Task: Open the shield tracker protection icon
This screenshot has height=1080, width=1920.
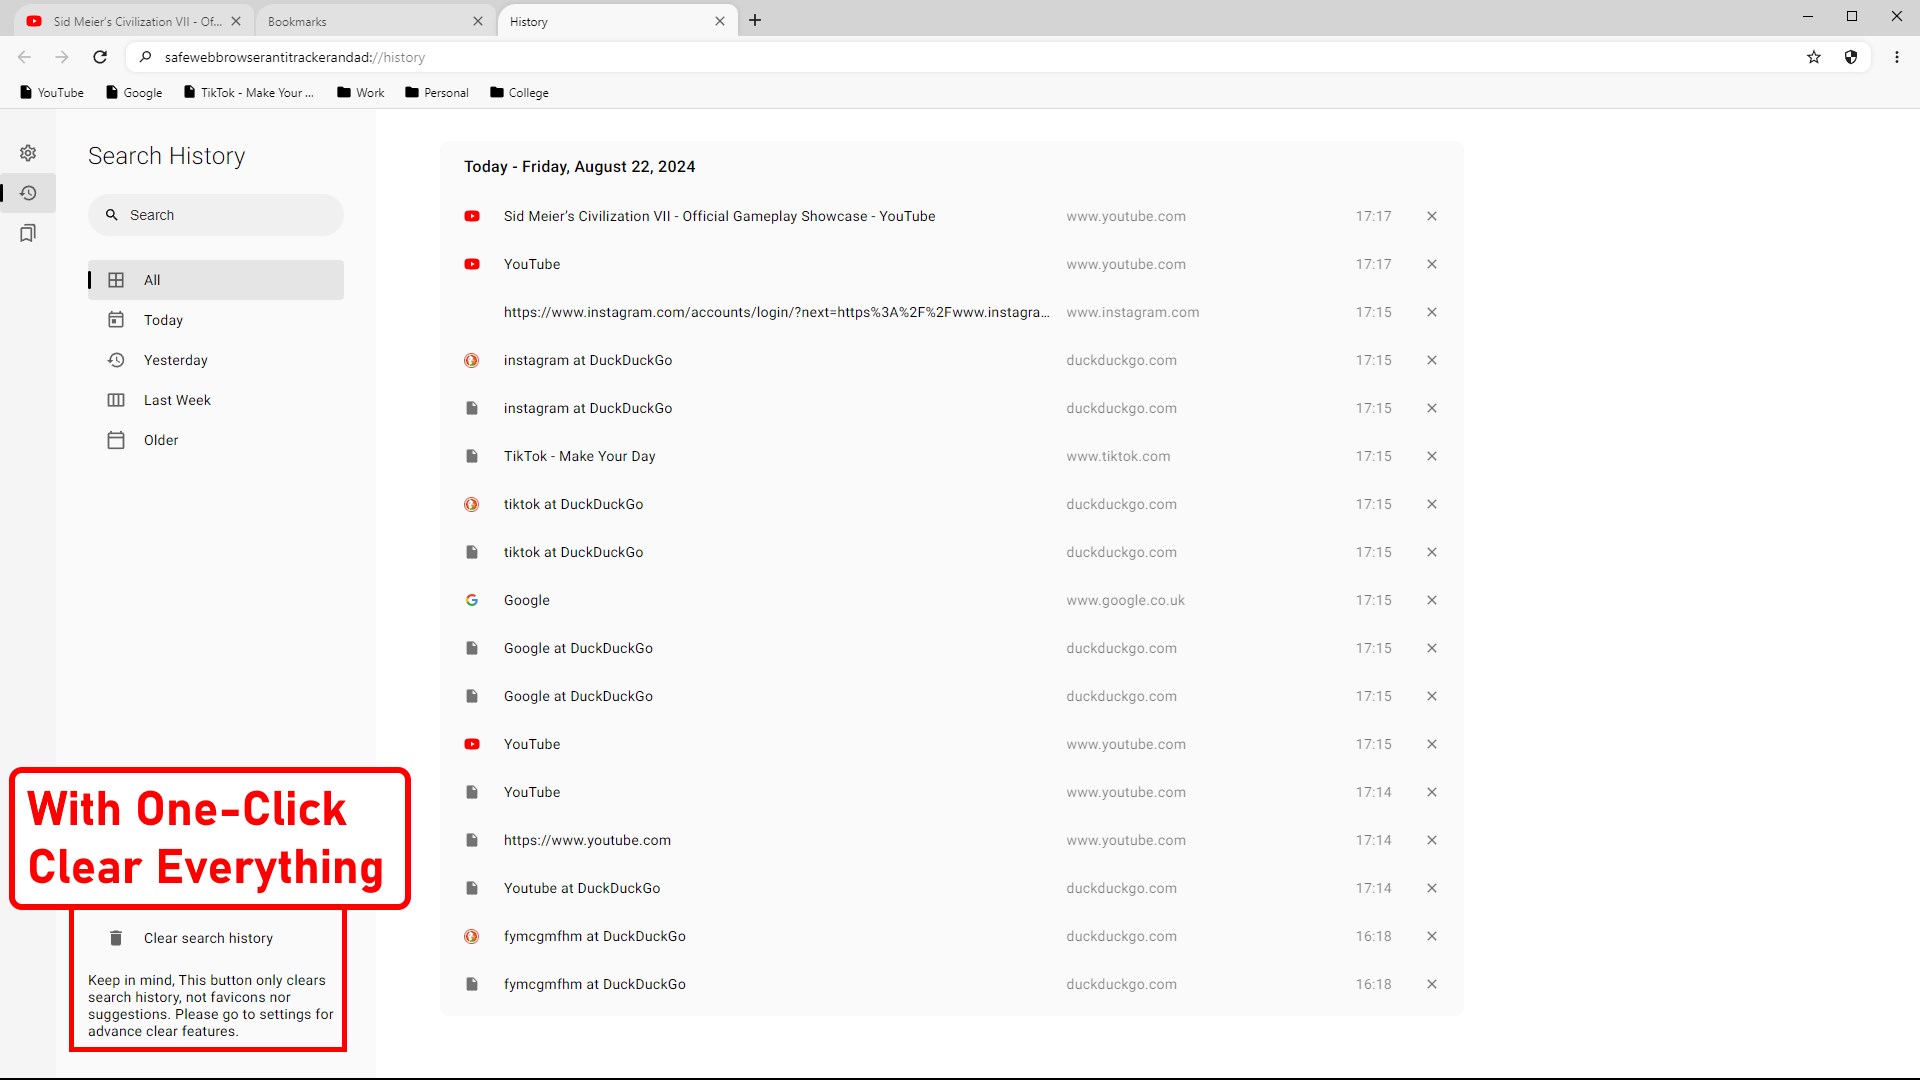Action: [x=1851, y=57]
